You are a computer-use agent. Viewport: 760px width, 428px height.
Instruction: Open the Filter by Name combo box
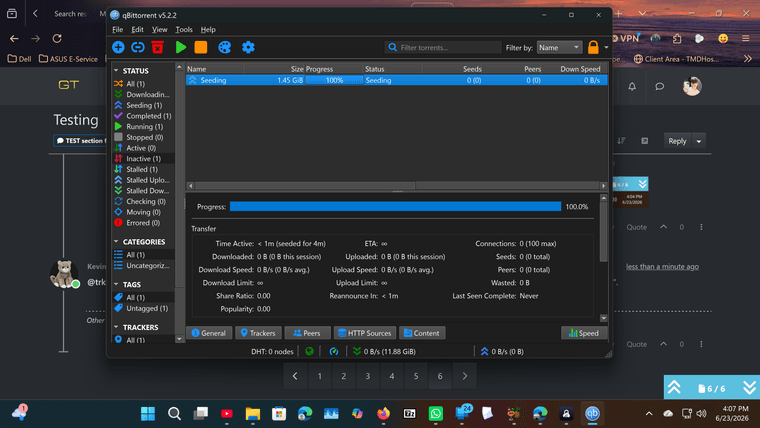[559, 48]
